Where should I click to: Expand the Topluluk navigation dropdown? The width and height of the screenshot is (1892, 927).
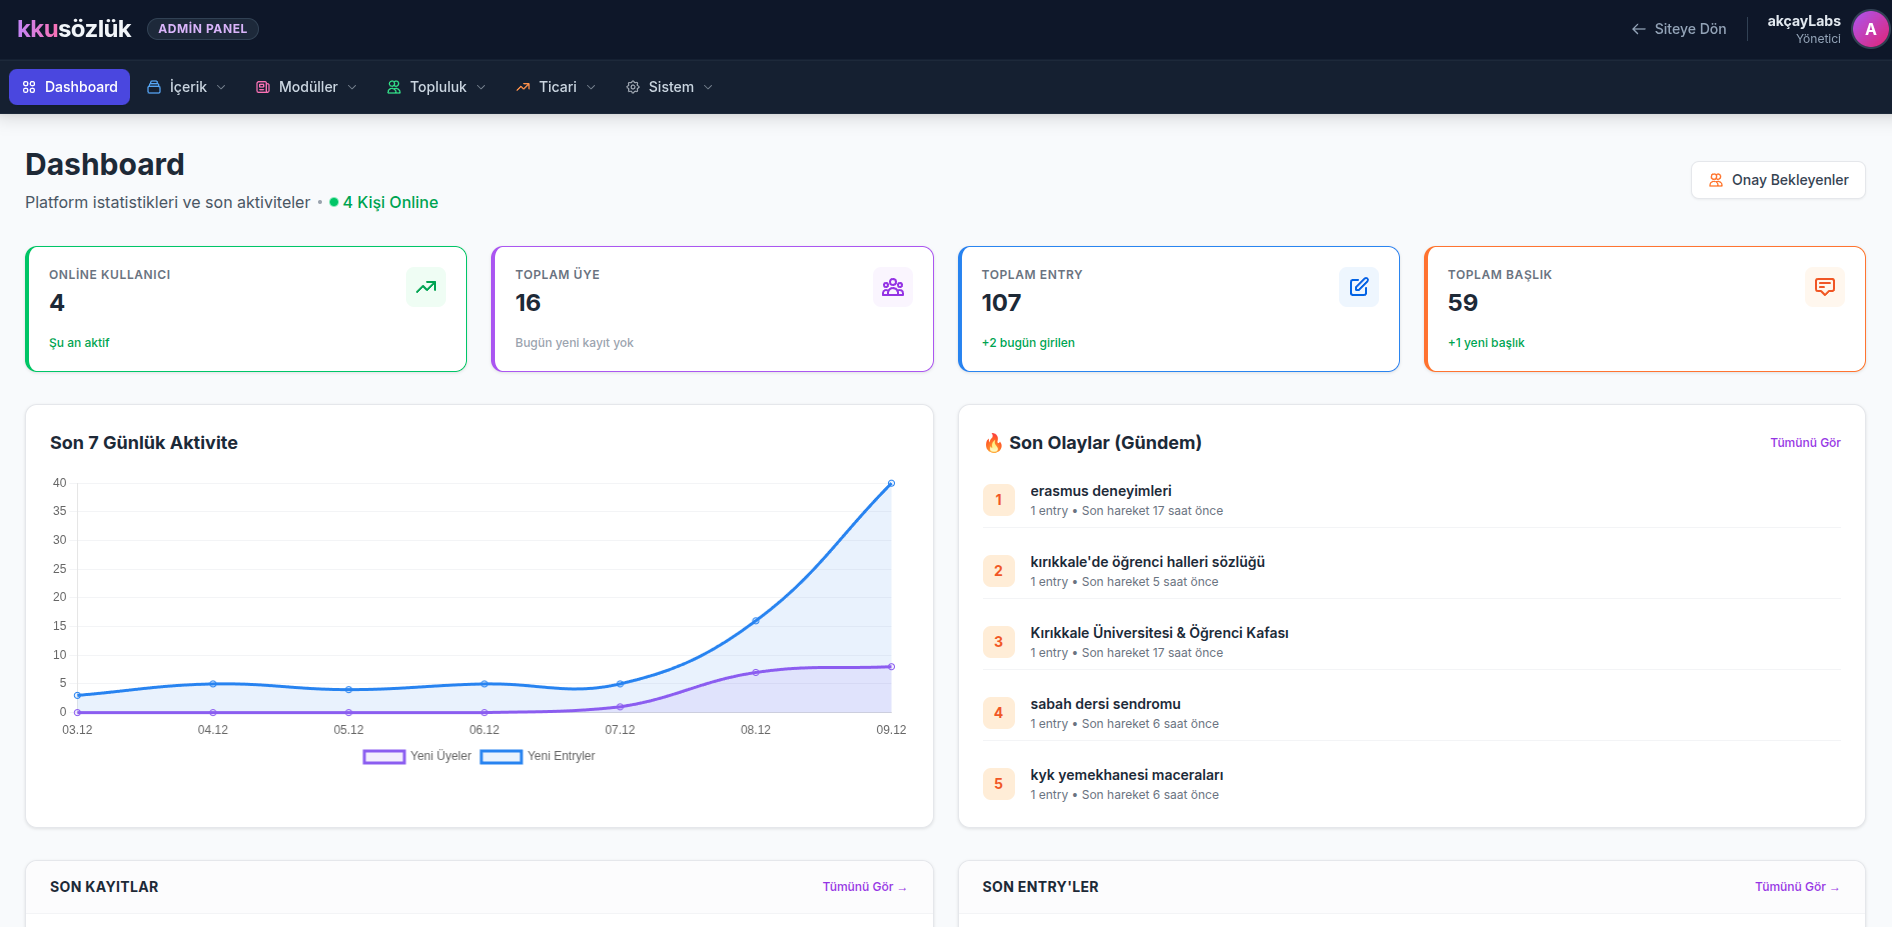tap(437, 87)
